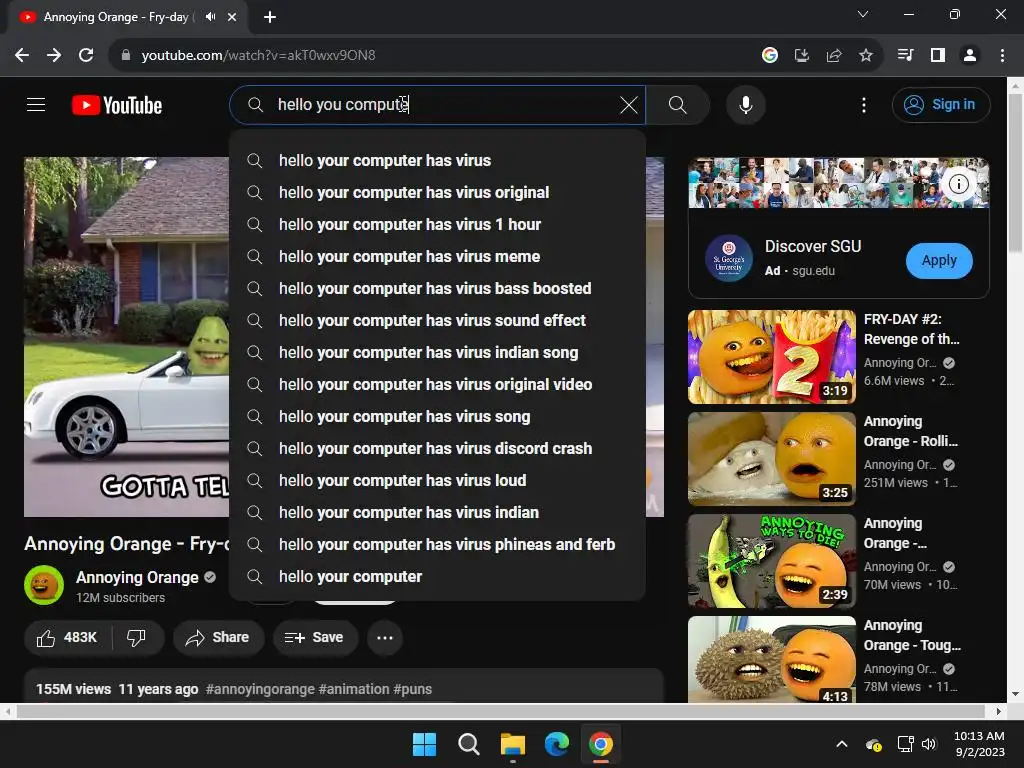This screenshot has height=768, width=1024.
Task: Go to YouTube home via logo
Action: pyautogui.click(x=117, y=105)
